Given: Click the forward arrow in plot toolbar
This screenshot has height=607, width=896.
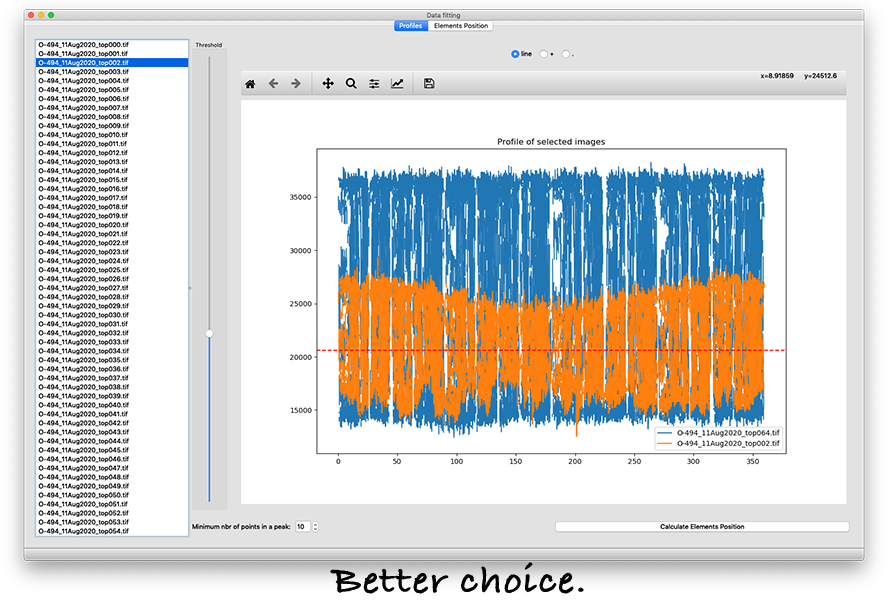Looking at the screenshot, I should pos(296,84).
